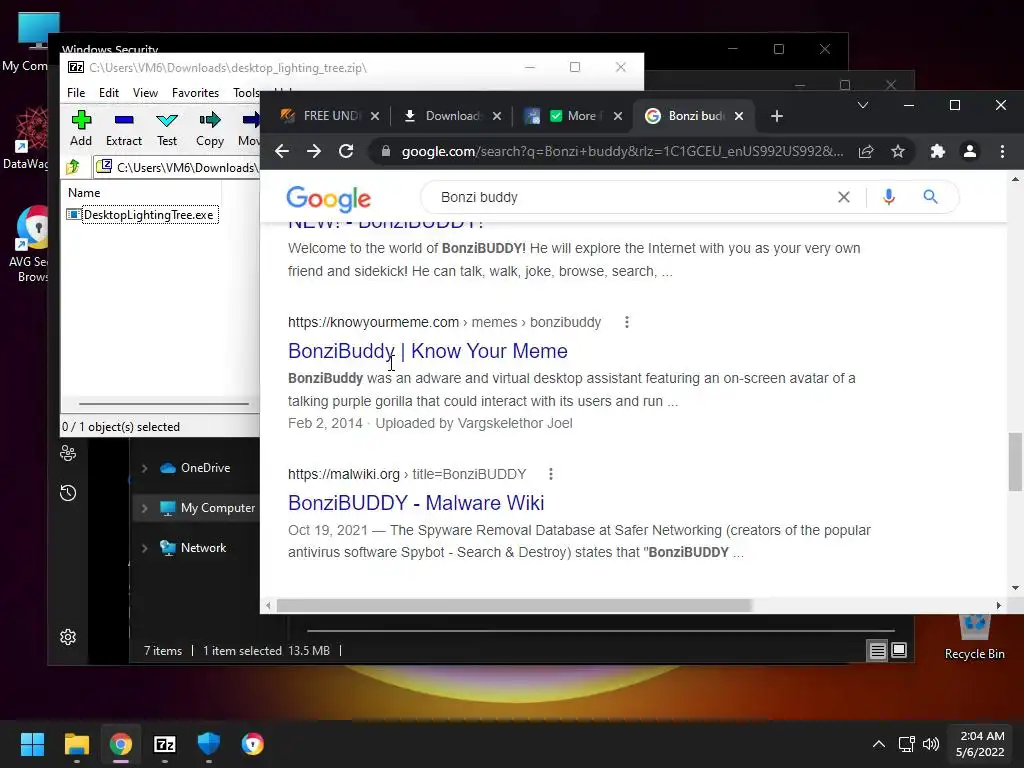Click the 7-Zip Add toolbar icon
1024x768 pixels.
(x=81, y=128)
